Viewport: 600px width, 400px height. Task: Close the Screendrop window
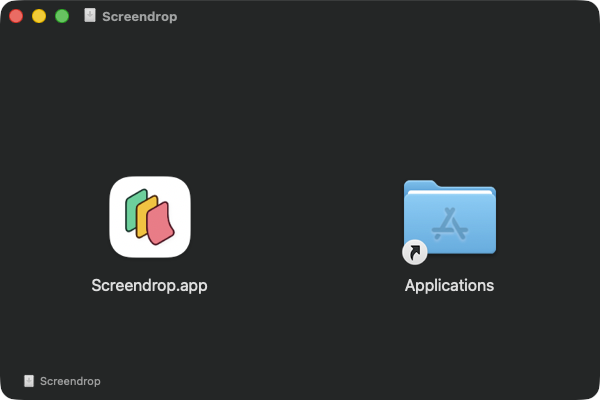pos(16,16)
